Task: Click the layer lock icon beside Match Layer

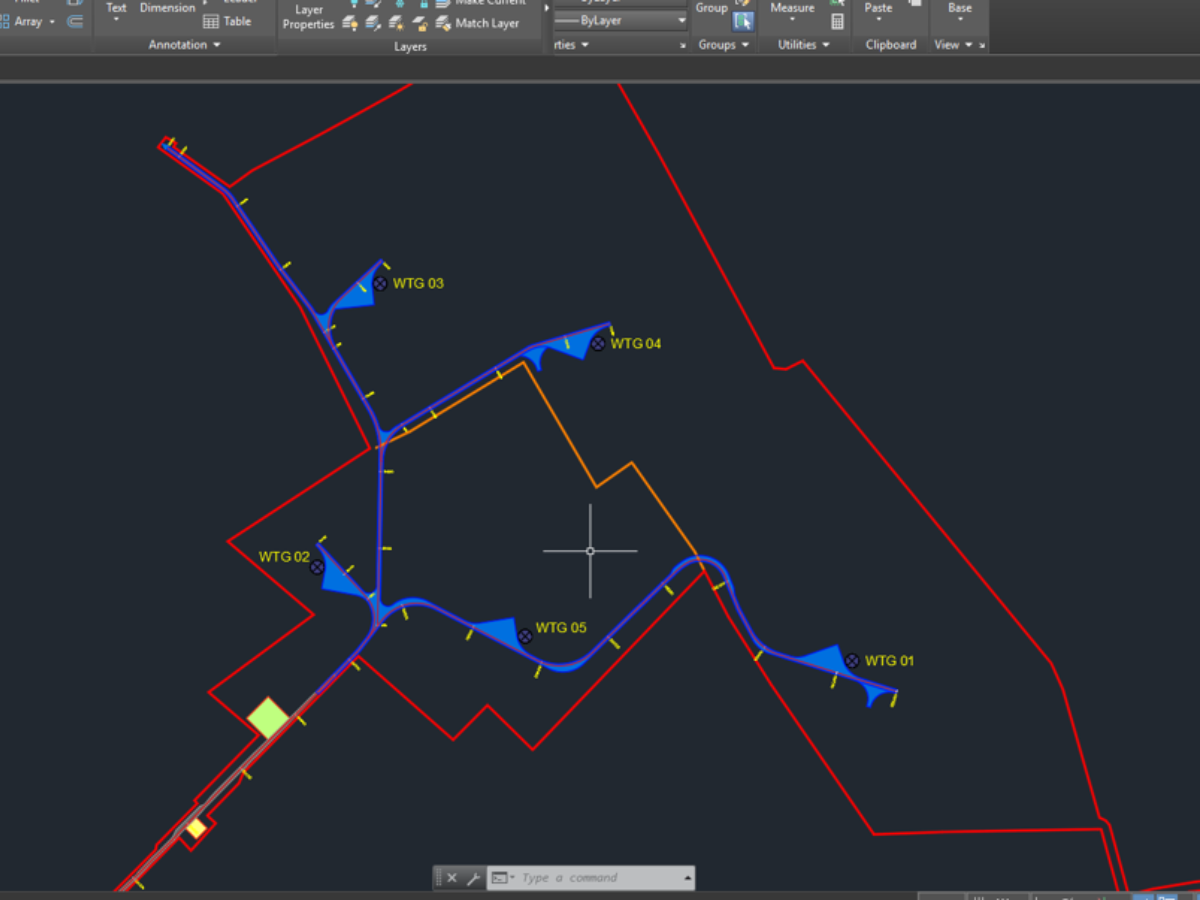Action: point(420,23)
